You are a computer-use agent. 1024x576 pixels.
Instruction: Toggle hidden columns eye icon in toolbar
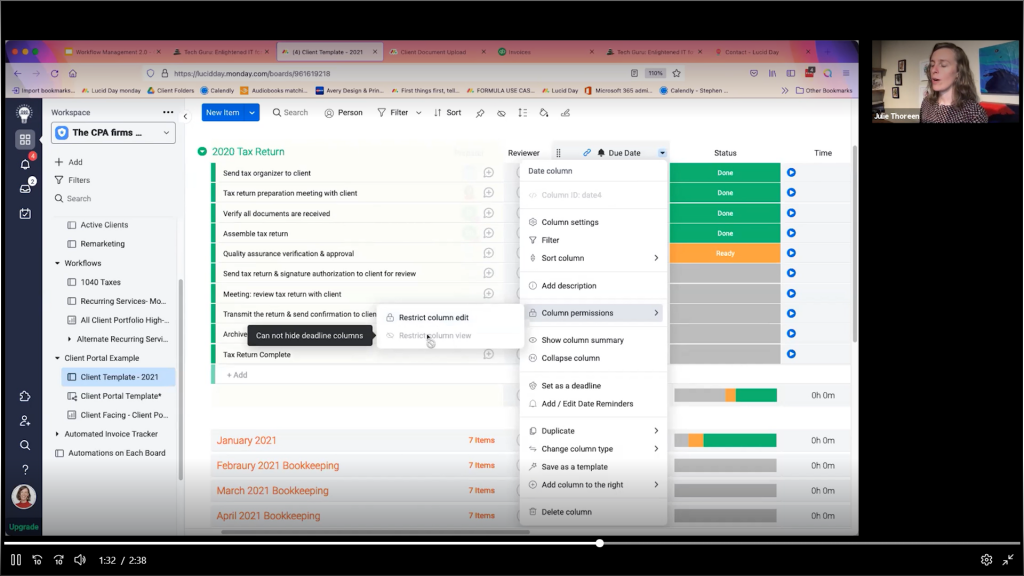pos(501,113)
